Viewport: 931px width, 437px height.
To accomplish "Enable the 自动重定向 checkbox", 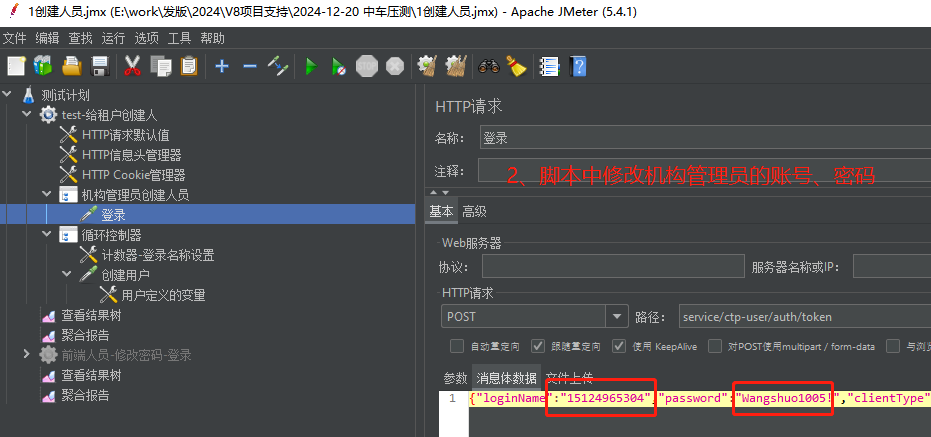I will pos(457,346).
